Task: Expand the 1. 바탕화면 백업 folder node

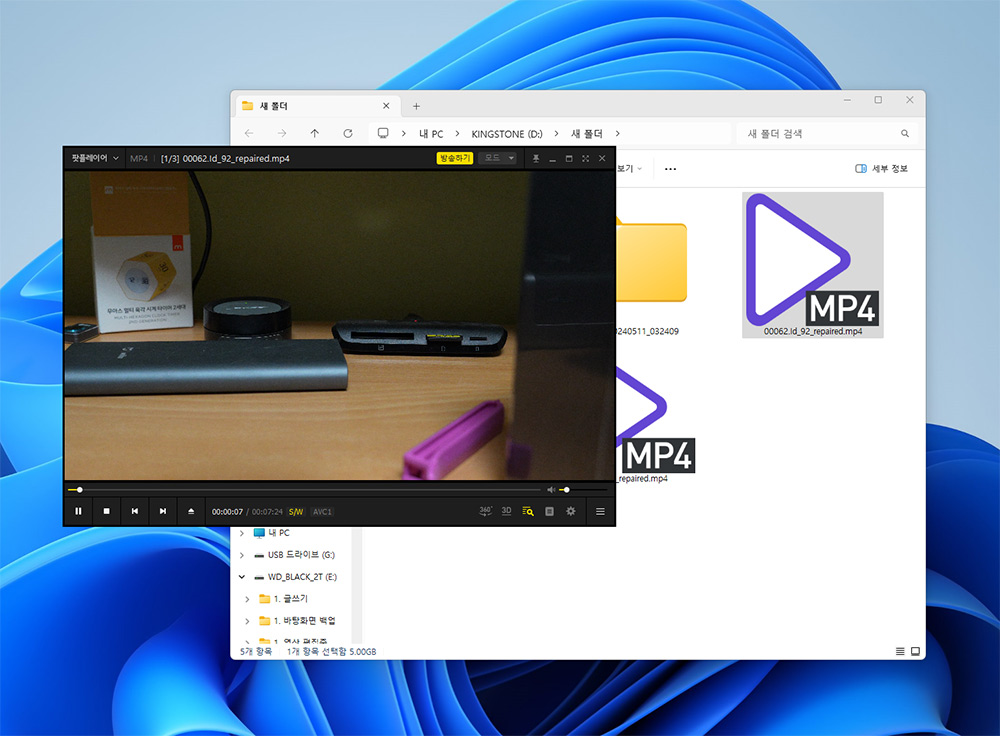Action: click(x=247, y=621)
